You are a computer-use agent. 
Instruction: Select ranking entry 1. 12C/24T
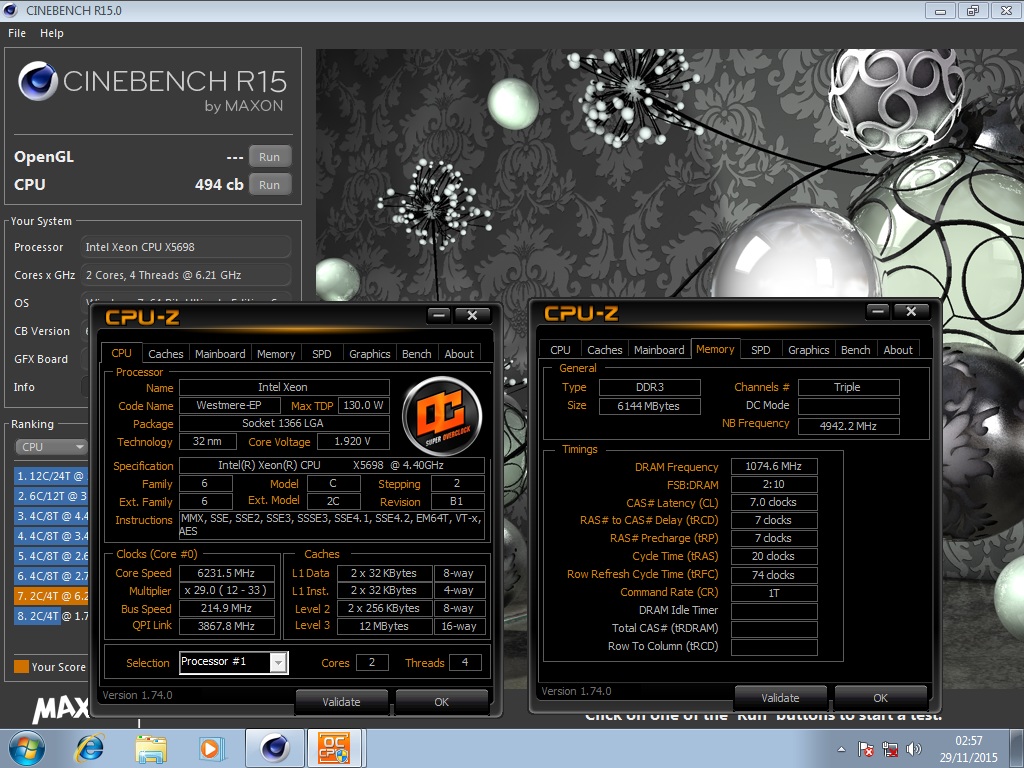[51, 476]
